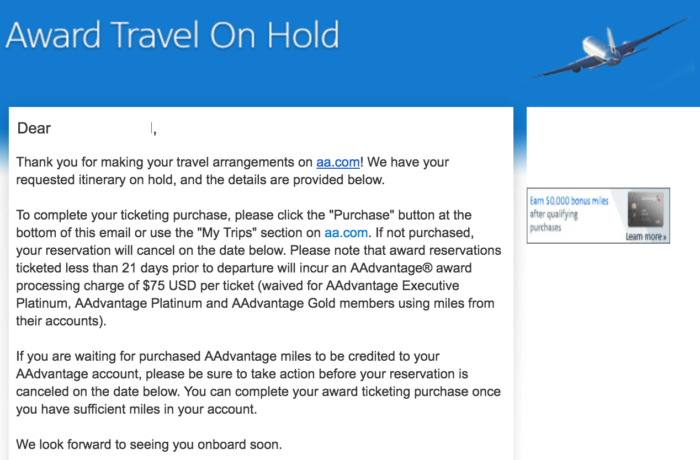Click the "Dear" greeting word
This screenshot has height=460, width=700.
(x=34, y=129)
